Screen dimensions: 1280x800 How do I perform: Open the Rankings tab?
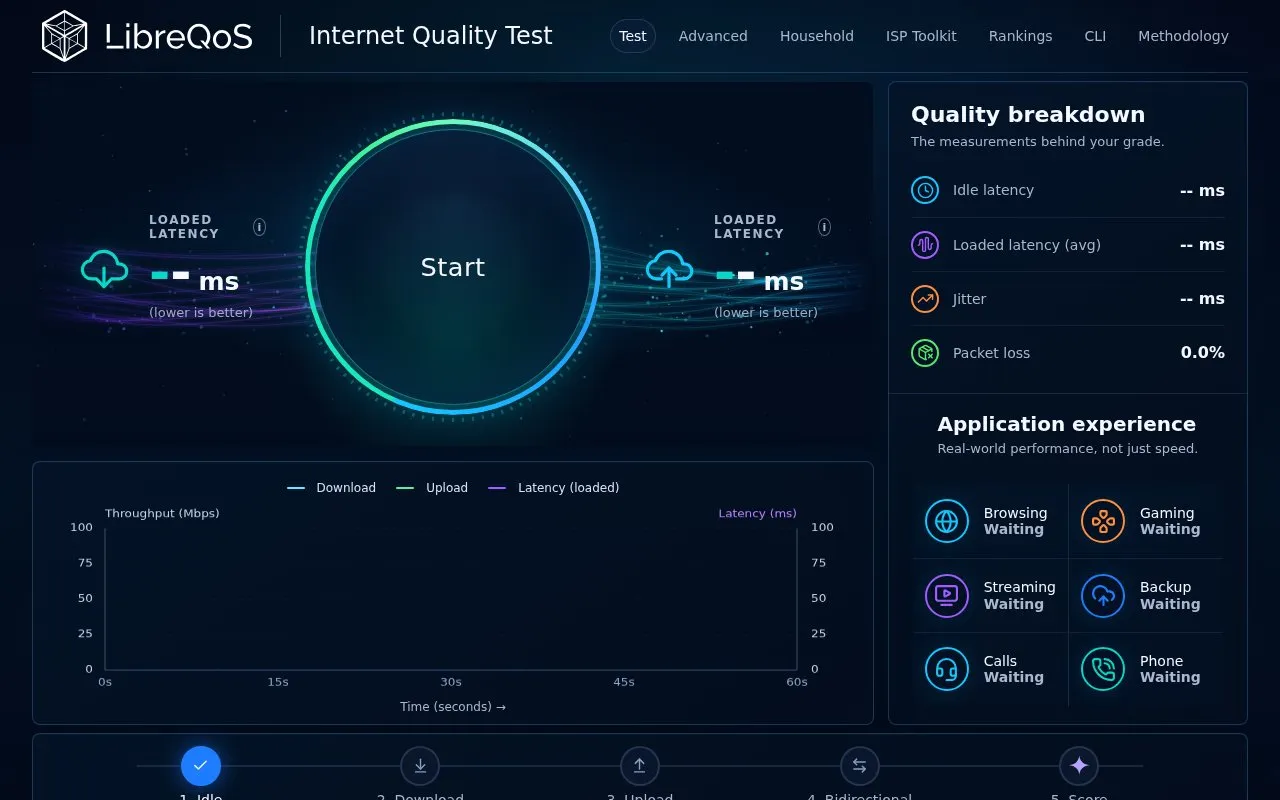tap(1020, 36)
